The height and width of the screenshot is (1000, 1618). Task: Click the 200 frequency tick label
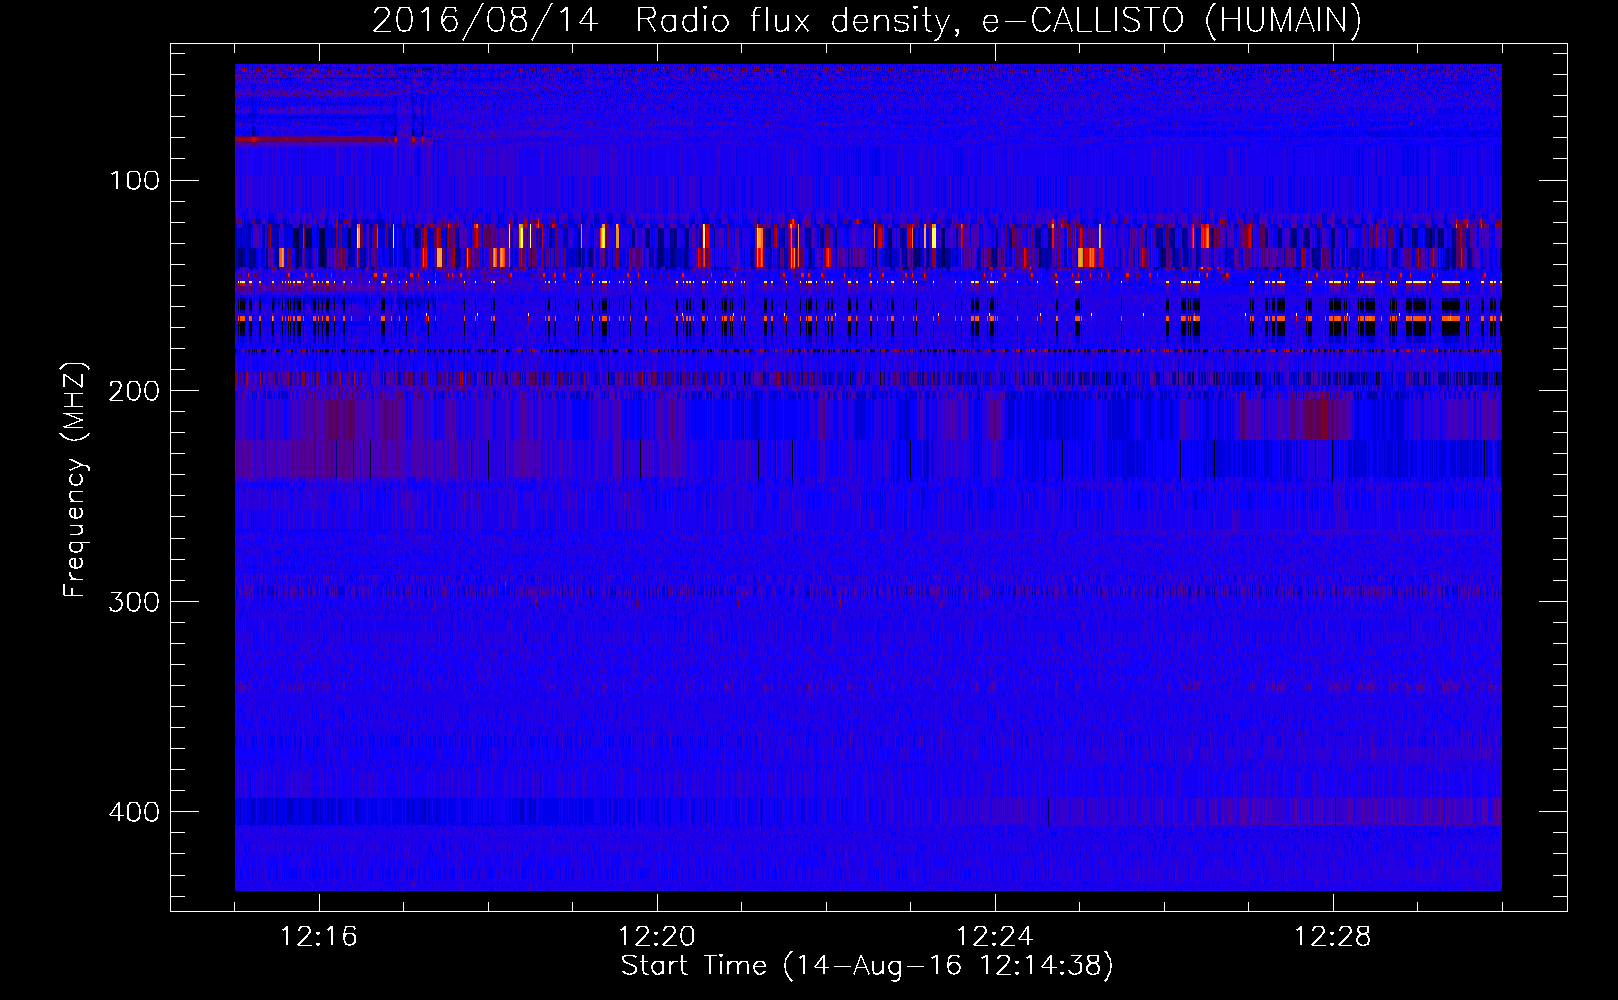click(134, 391)
